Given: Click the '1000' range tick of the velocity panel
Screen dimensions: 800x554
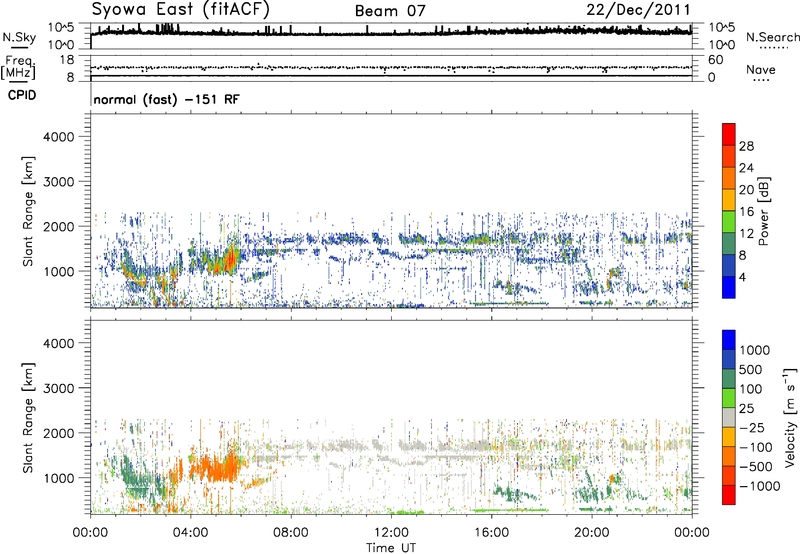Looking at the screenshot, I should pos(58,478).
